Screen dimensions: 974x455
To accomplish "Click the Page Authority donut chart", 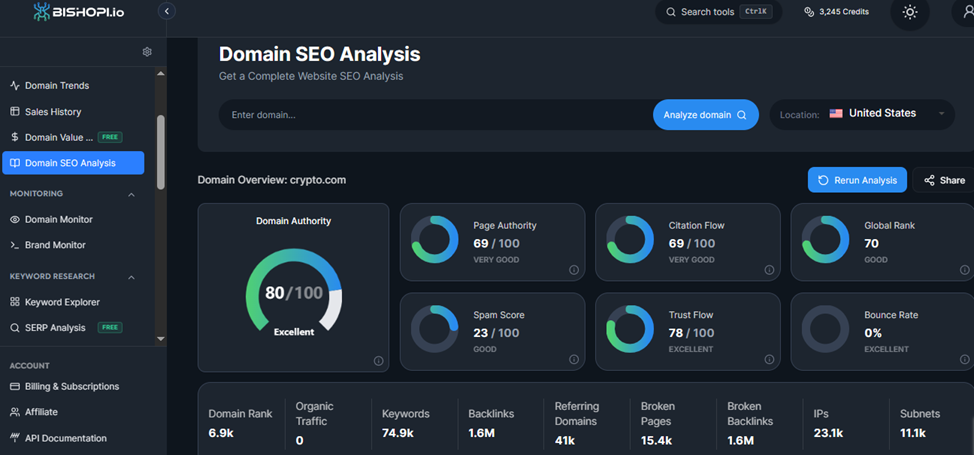I will [435, 240].
